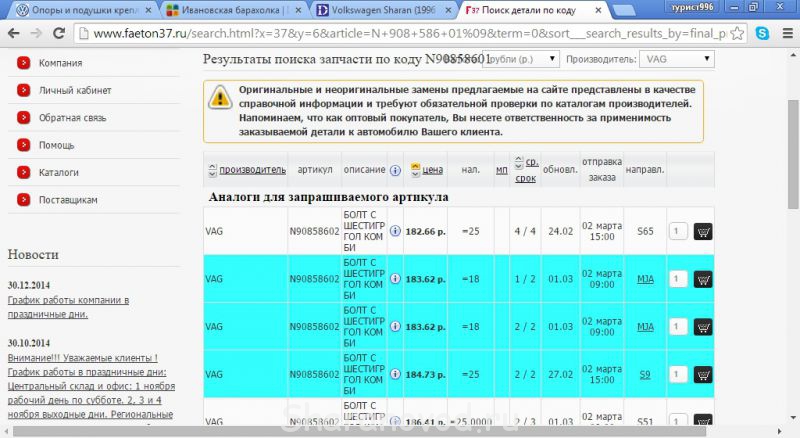Click the info icon in the описание header
800x438 pixels.
395,170
